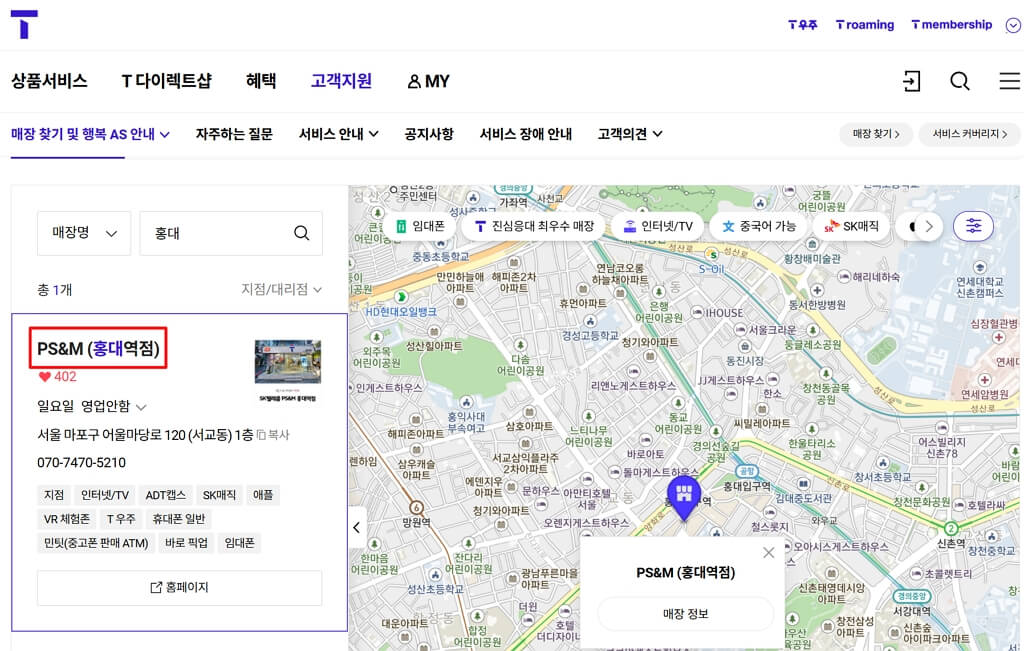
Task: Click the purple store marker on the map
Action: (x=684, y=495)
